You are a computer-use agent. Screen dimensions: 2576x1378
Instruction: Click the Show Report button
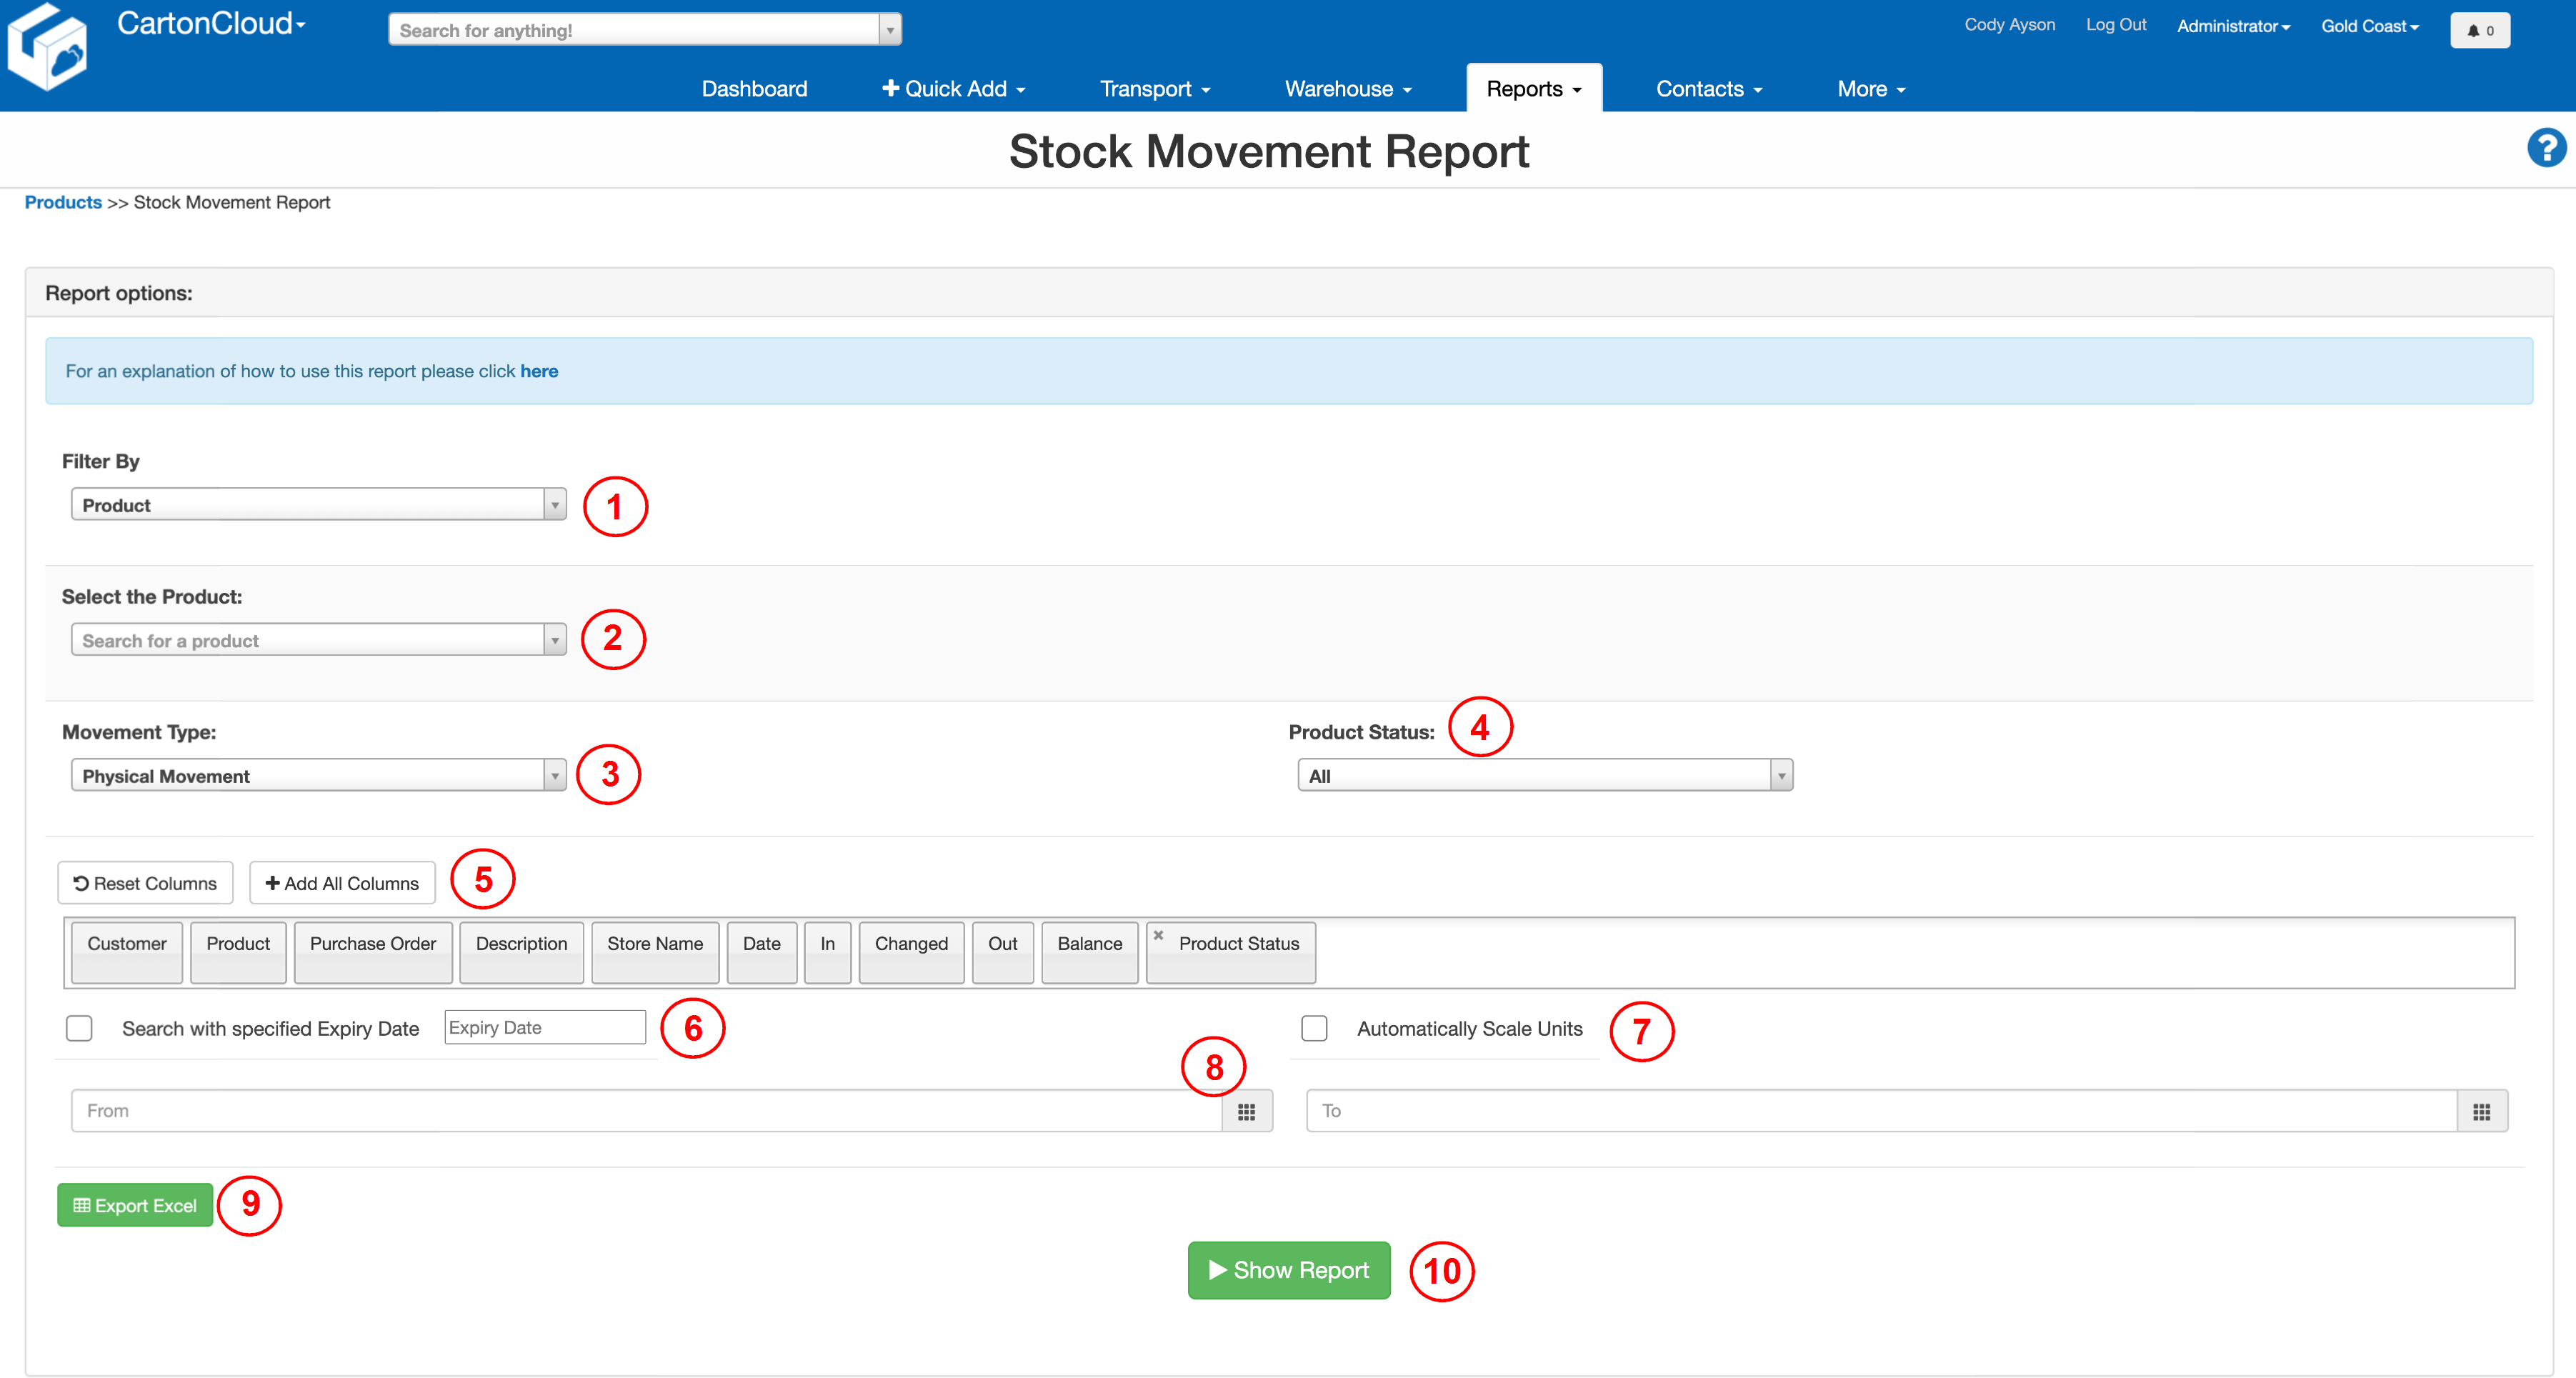point(1288,1270)
